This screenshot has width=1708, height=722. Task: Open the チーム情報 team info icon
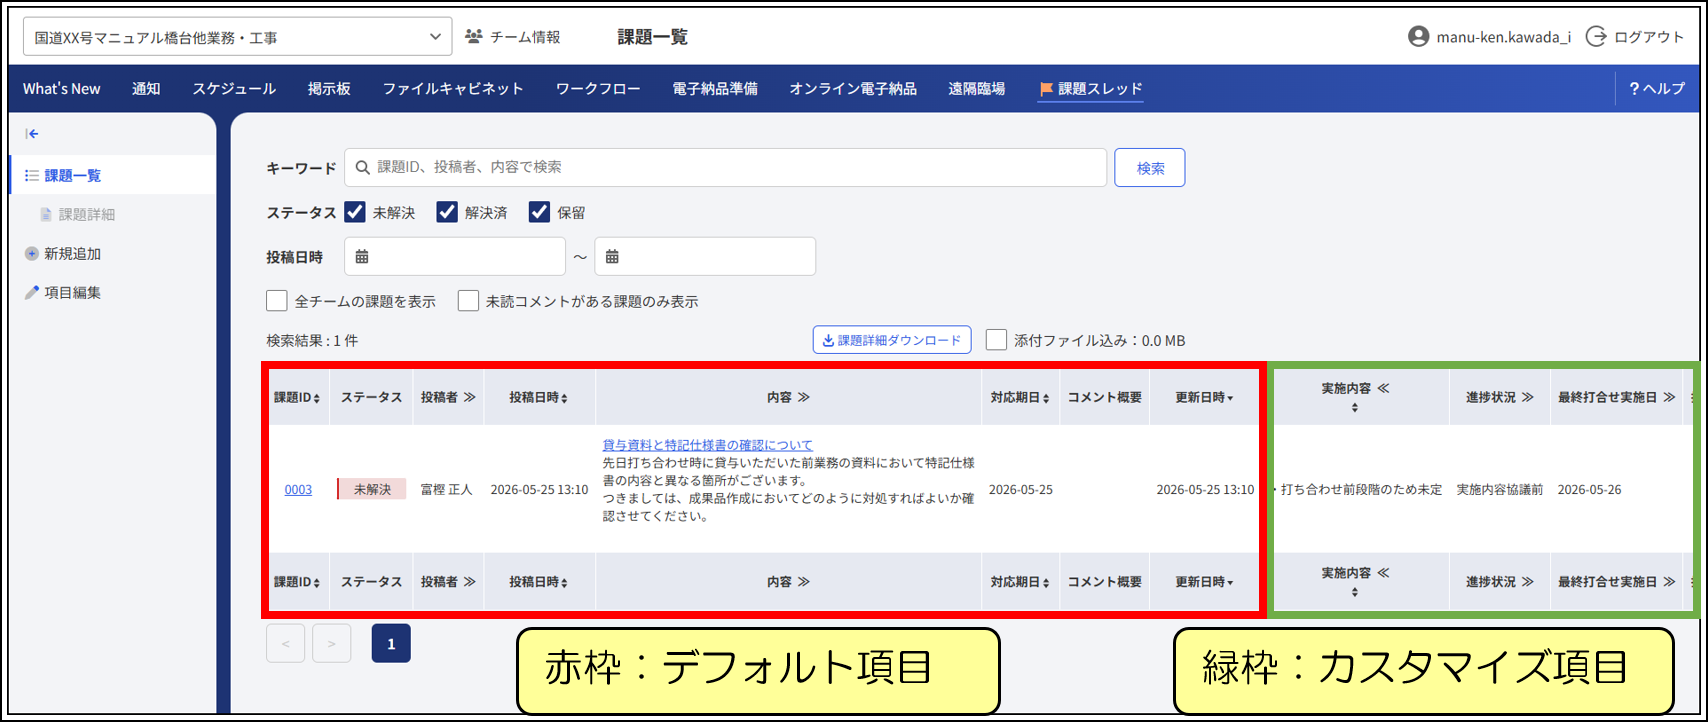click(x=474, y=37)
